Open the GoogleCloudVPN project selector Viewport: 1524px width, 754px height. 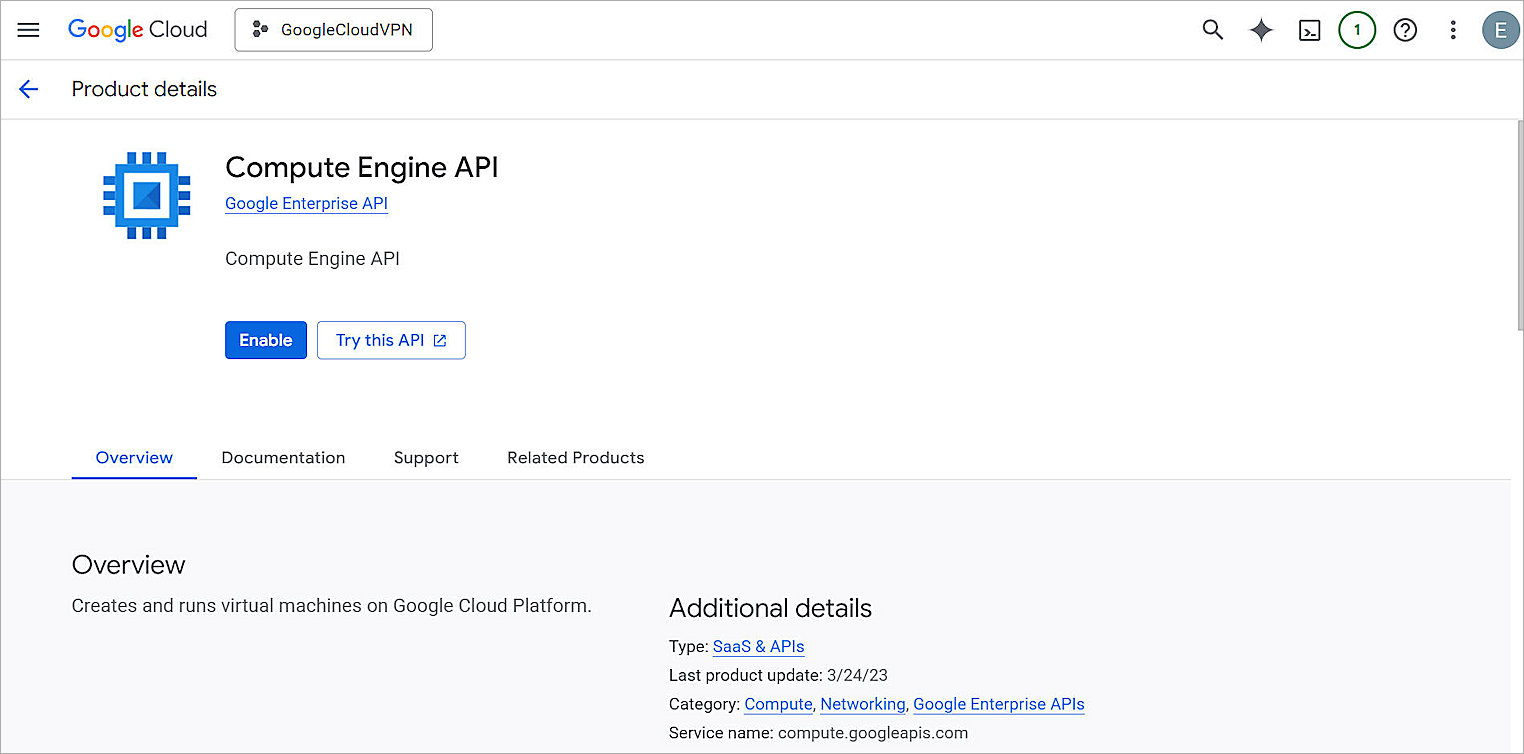333,30
